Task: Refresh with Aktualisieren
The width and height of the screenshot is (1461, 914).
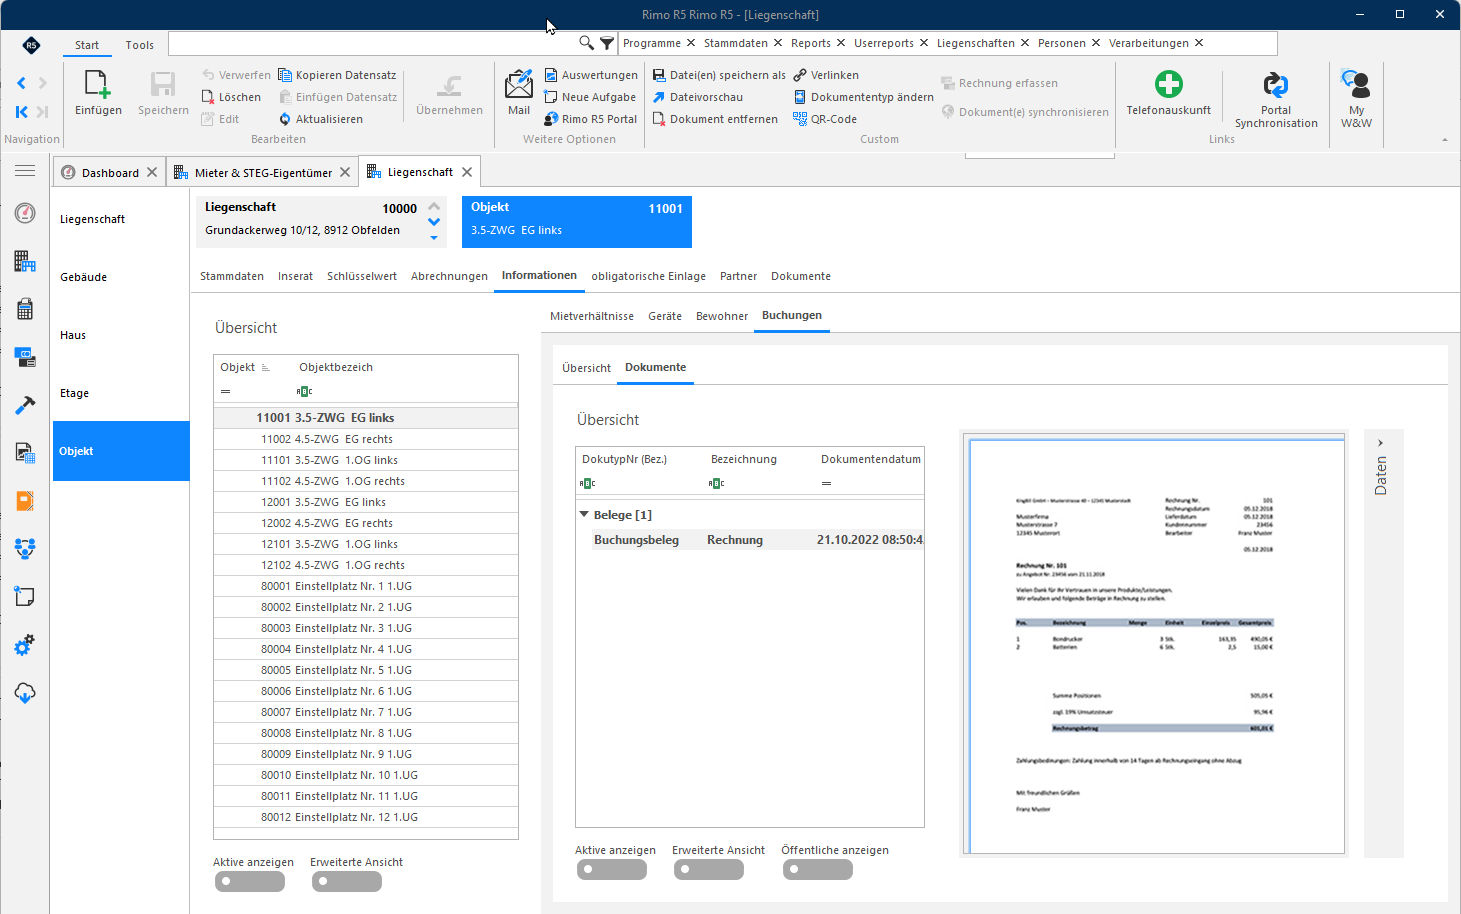Action: [320, 119]
